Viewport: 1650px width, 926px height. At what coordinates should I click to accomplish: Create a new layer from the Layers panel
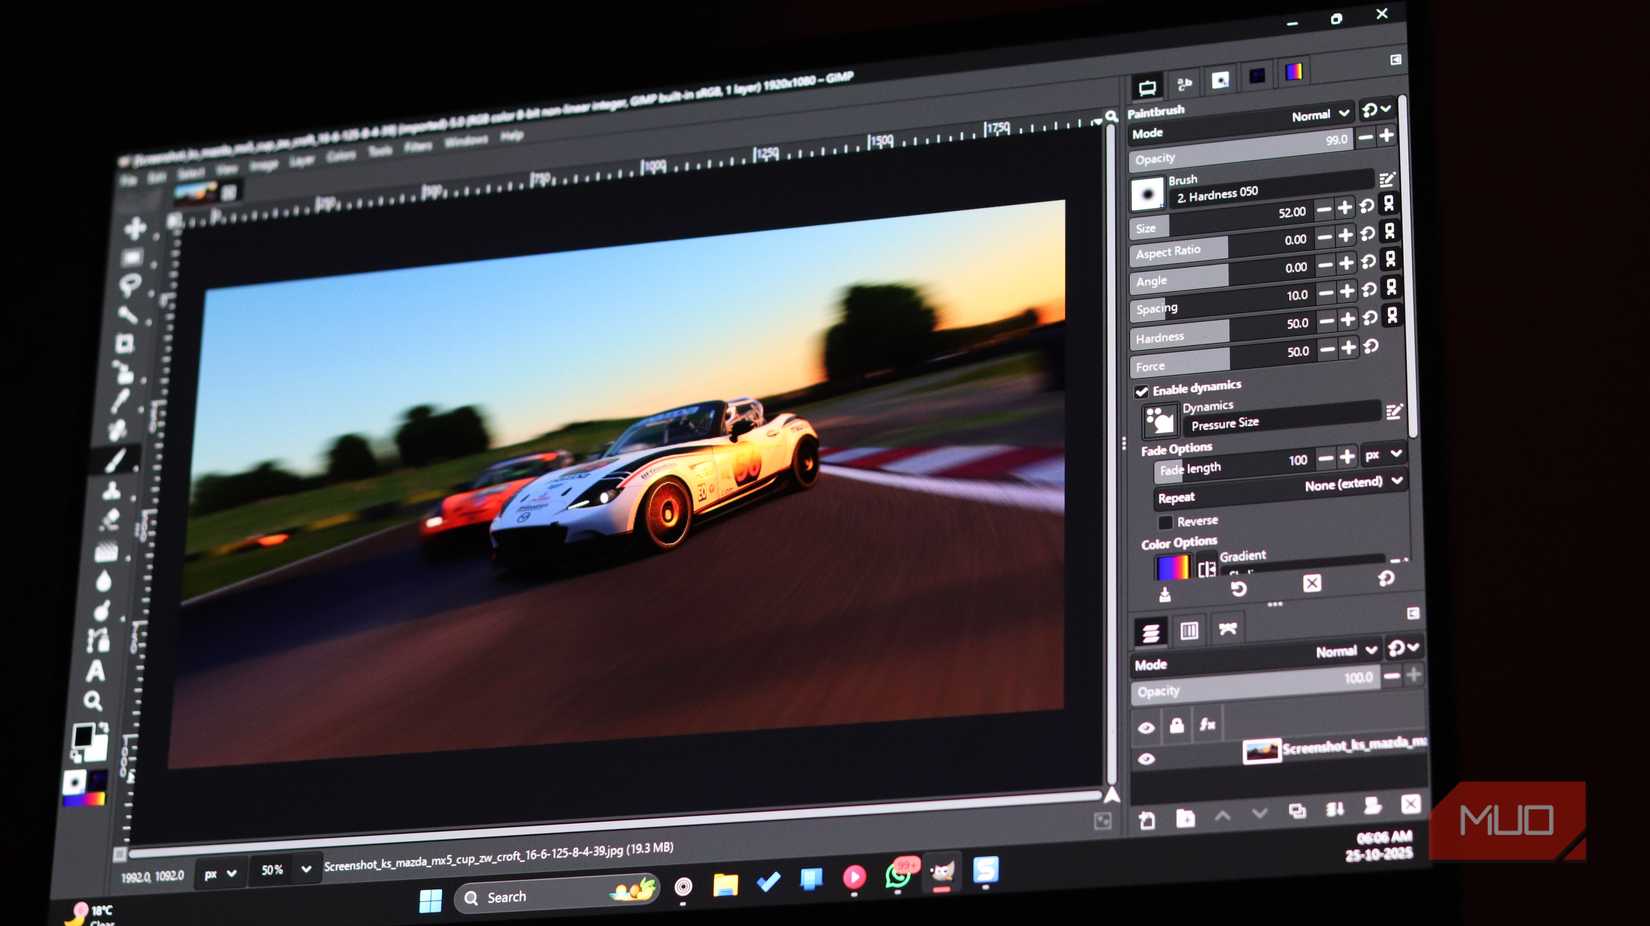pyautogui.click(x=1147, y=821)
